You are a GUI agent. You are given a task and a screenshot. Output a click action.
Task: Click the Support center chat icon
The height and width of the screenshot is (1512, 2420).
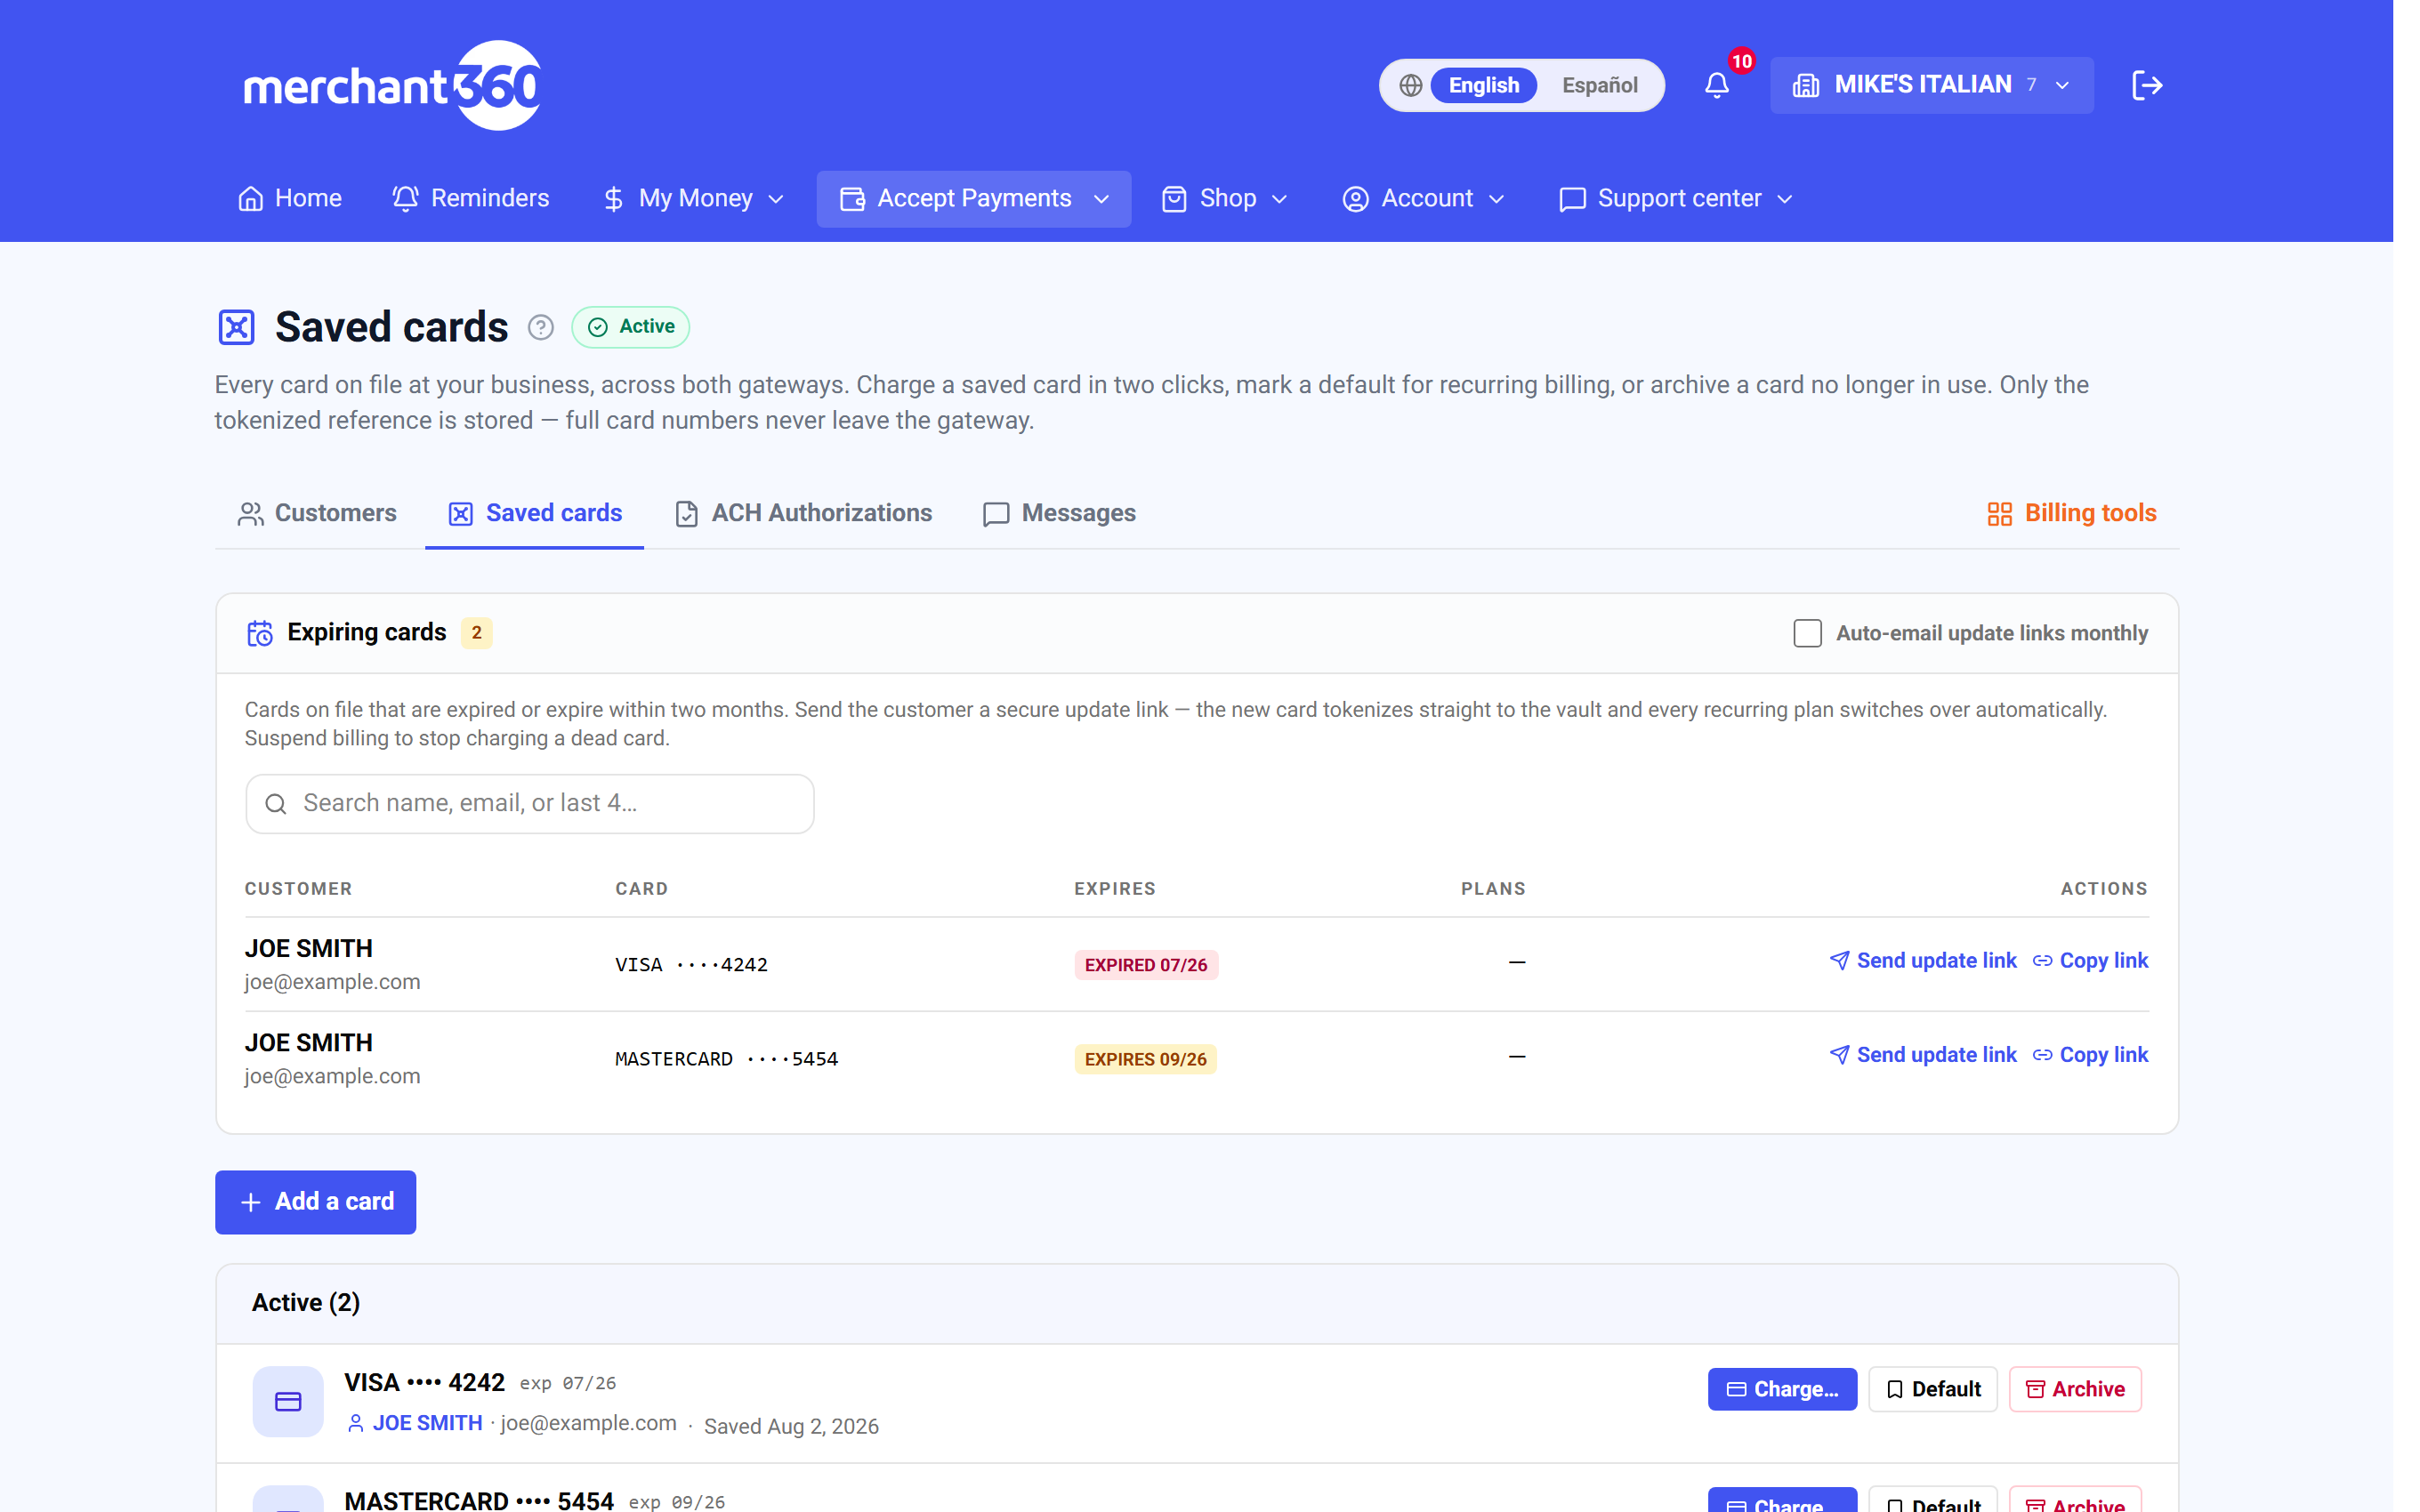pyautogui.click(x=1571, y=199)
